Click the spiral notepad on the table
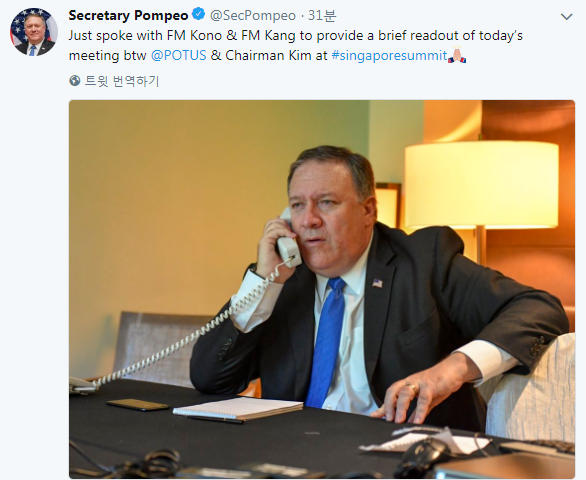 [x=238, y=408]
